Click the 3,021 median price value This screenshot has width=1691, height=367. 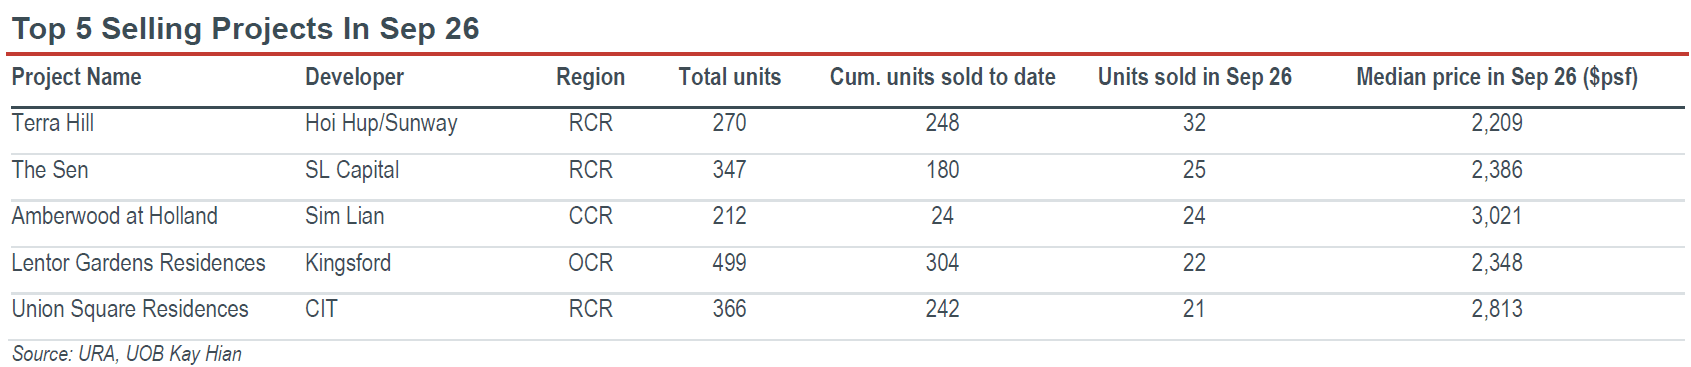point(1496,216)
